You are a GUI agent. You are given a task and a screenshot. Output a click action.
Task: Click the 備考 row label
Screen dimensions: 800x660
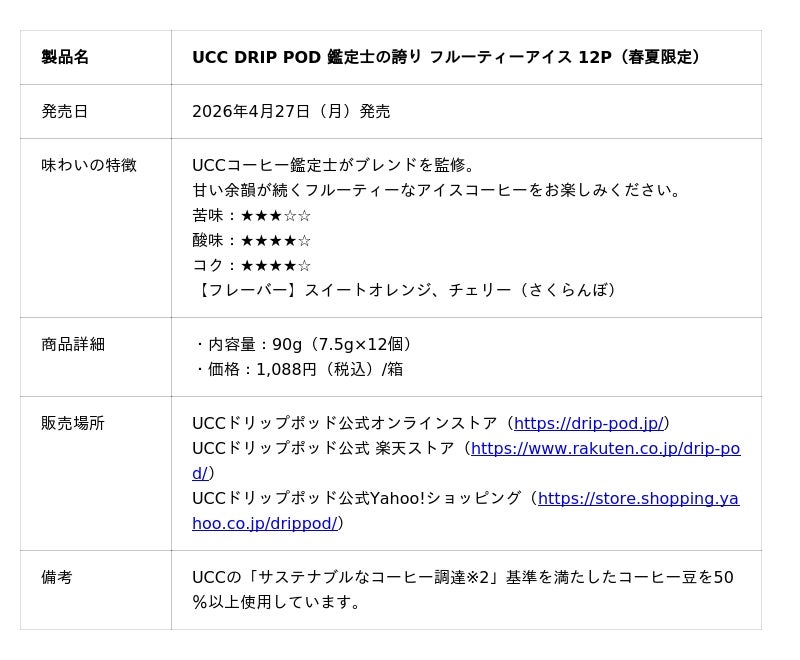point(57,577)
